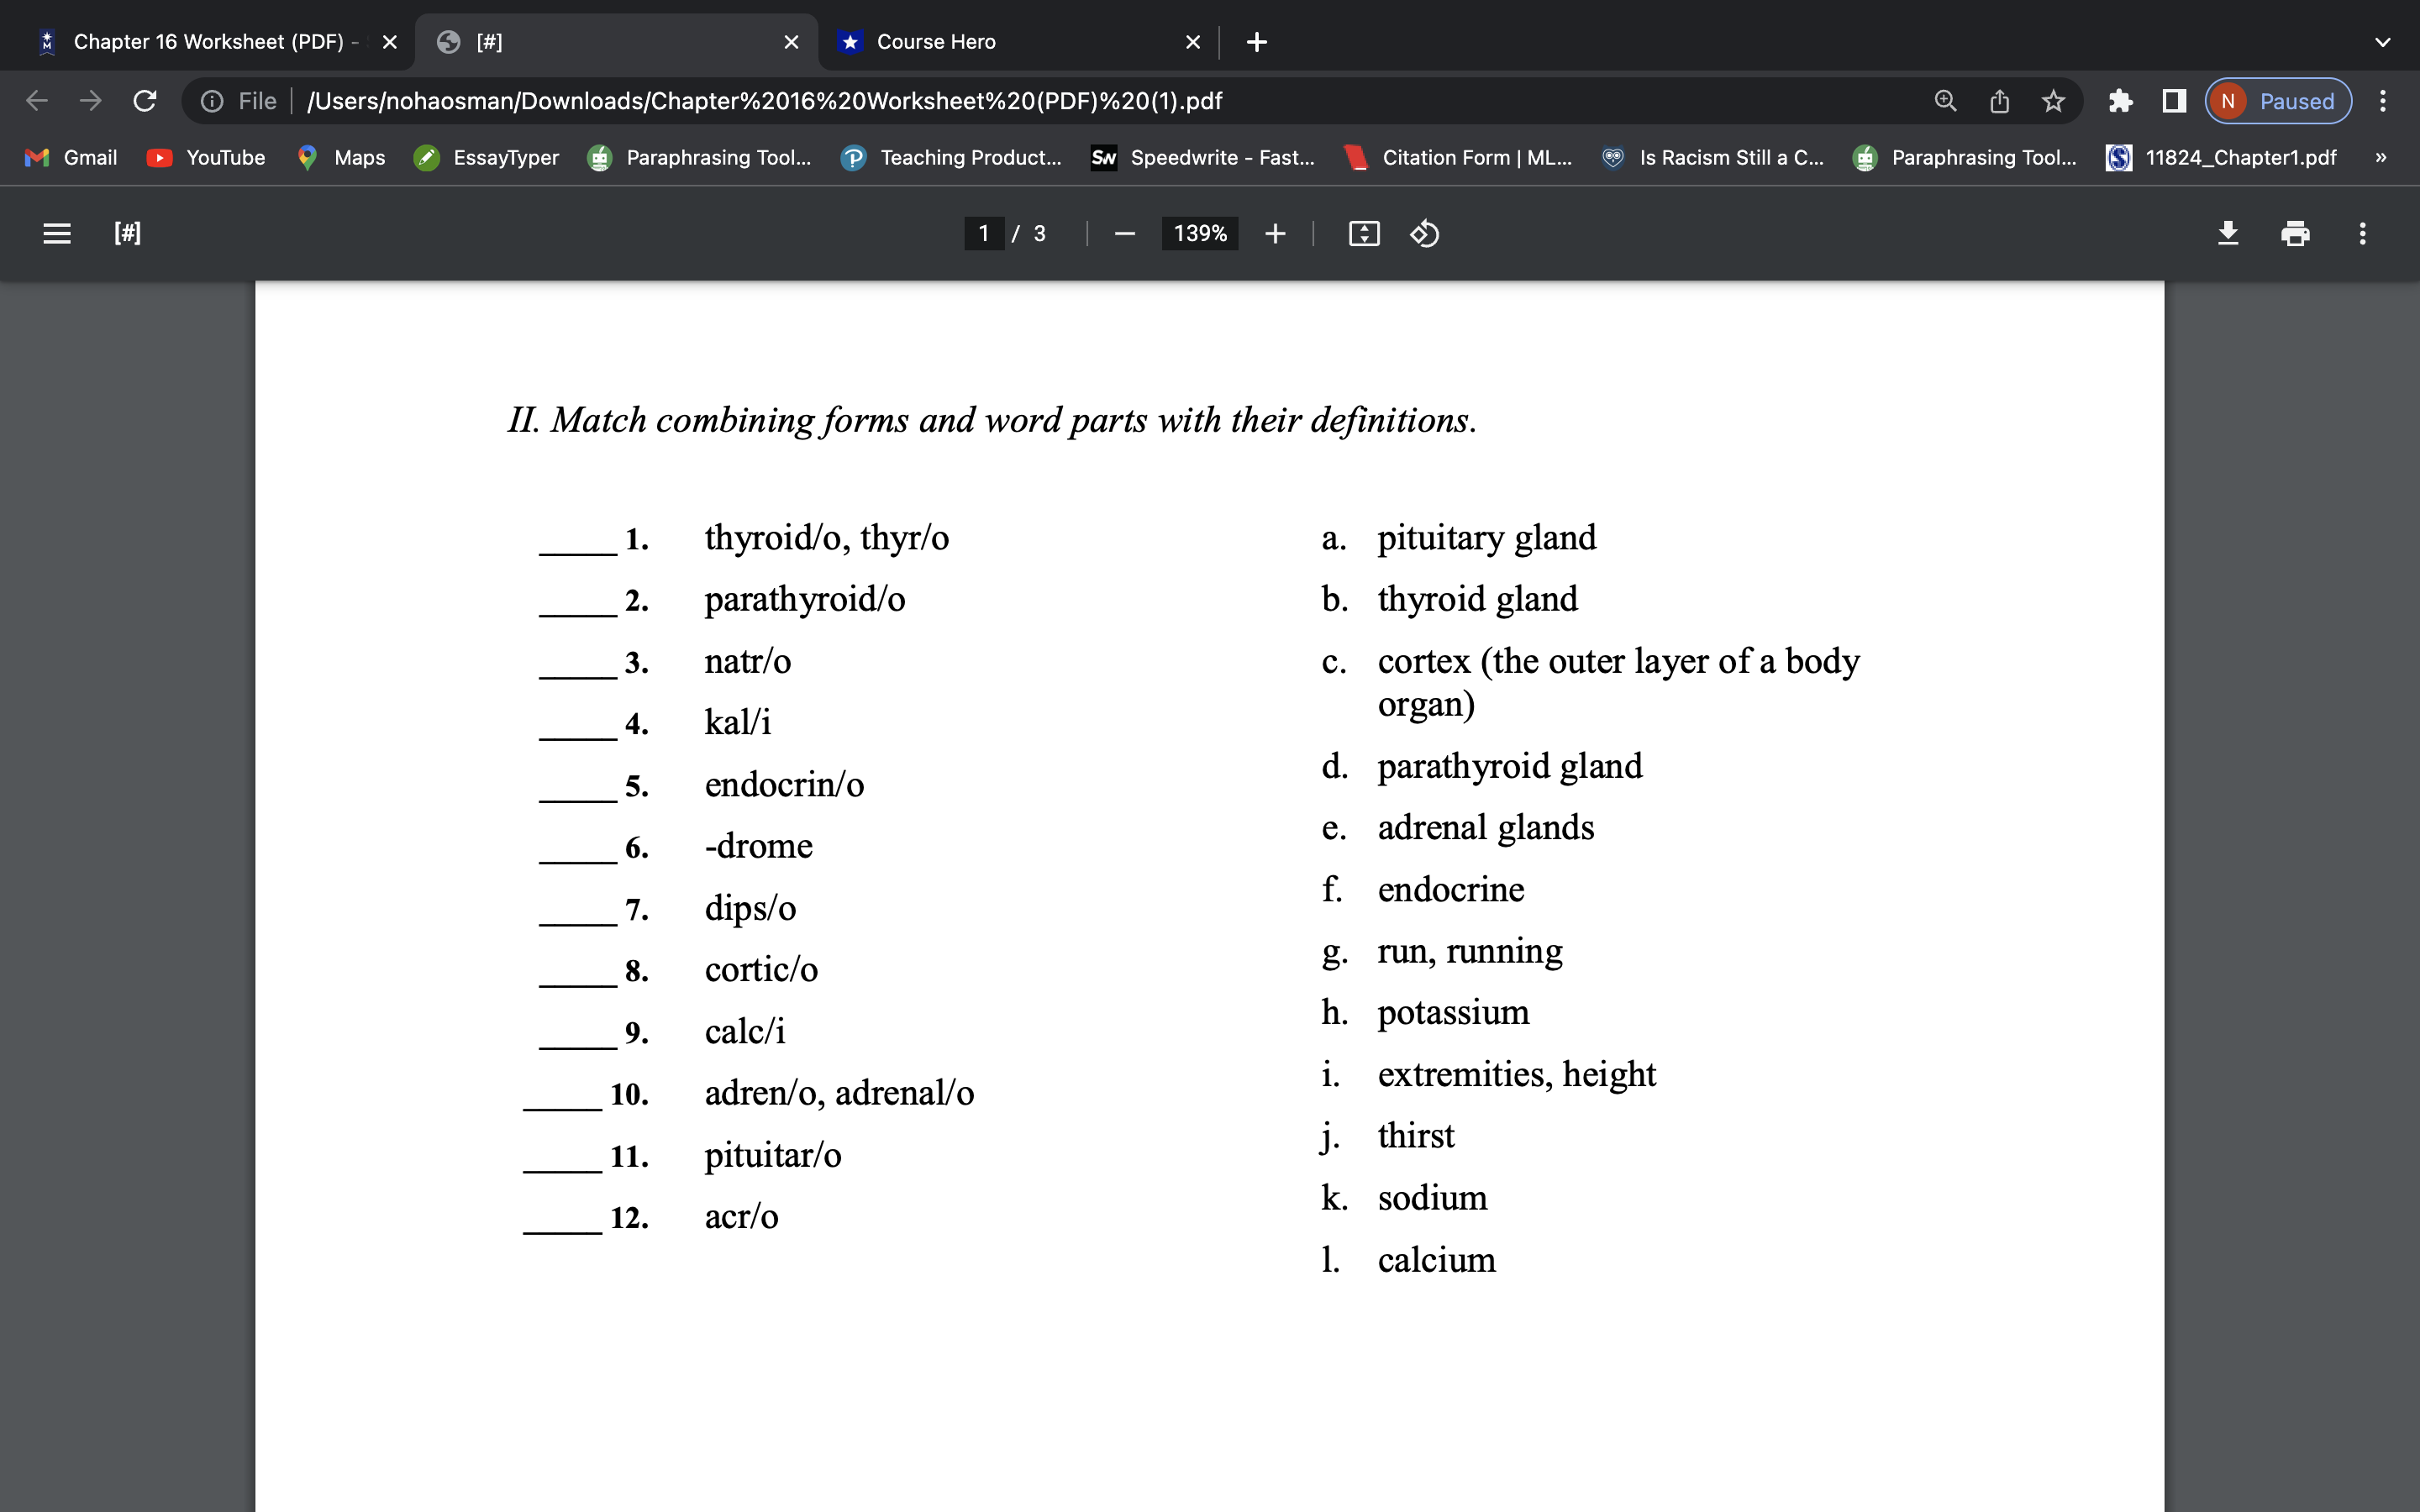Click the bookmark star in the address bar
The width and height of the screenshot is (2420, 1512).
pyautogui.click(x=2053, y=100)
